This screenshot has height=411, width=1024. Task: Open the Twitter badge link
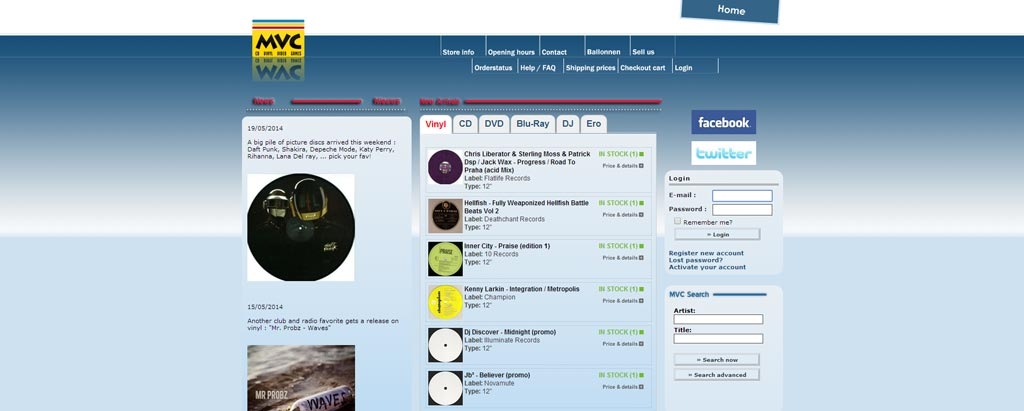coord(724,153)
